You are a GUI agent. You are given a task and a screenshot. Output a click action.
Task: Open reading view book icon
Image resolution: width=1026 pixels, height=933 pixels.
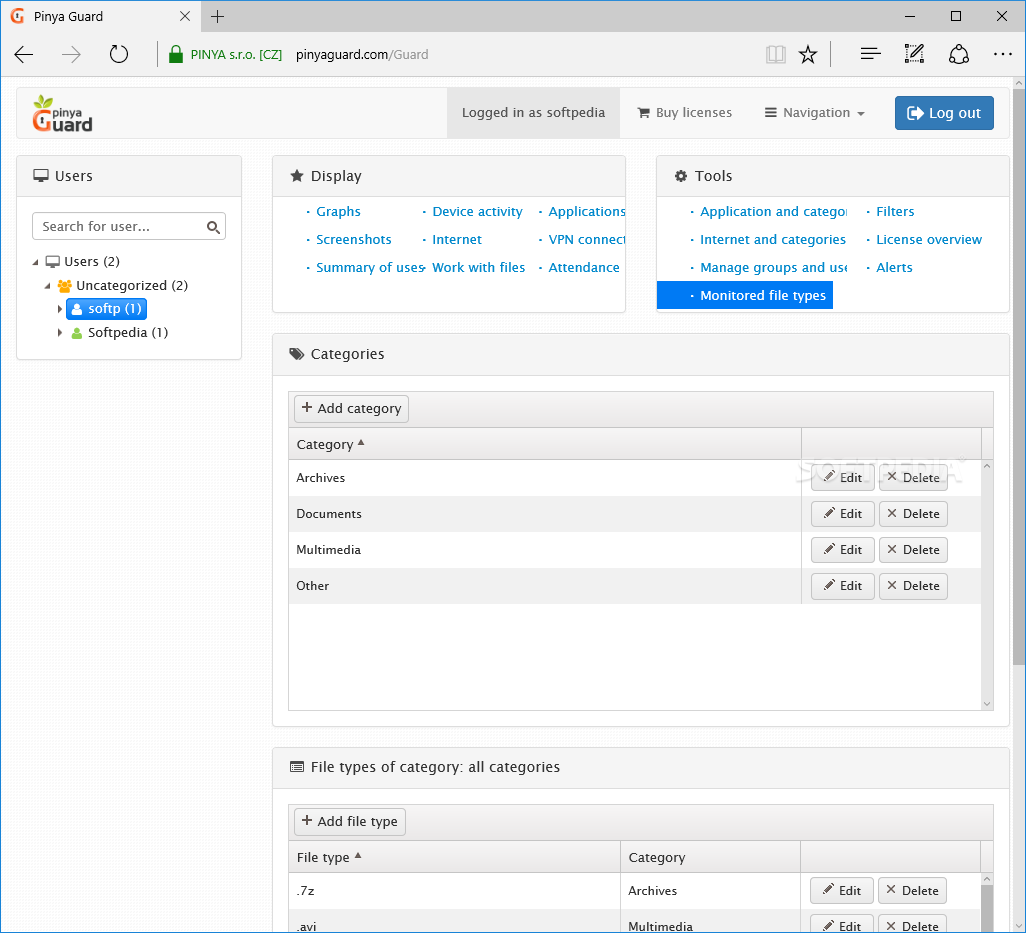click(x=775, y=54)
